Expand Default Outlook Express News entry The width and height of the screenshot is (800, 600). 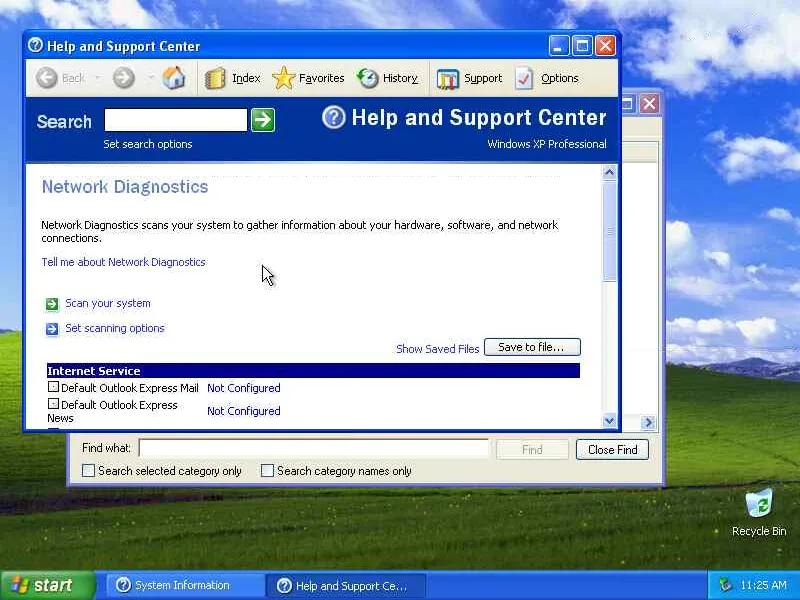pos(53,404)
